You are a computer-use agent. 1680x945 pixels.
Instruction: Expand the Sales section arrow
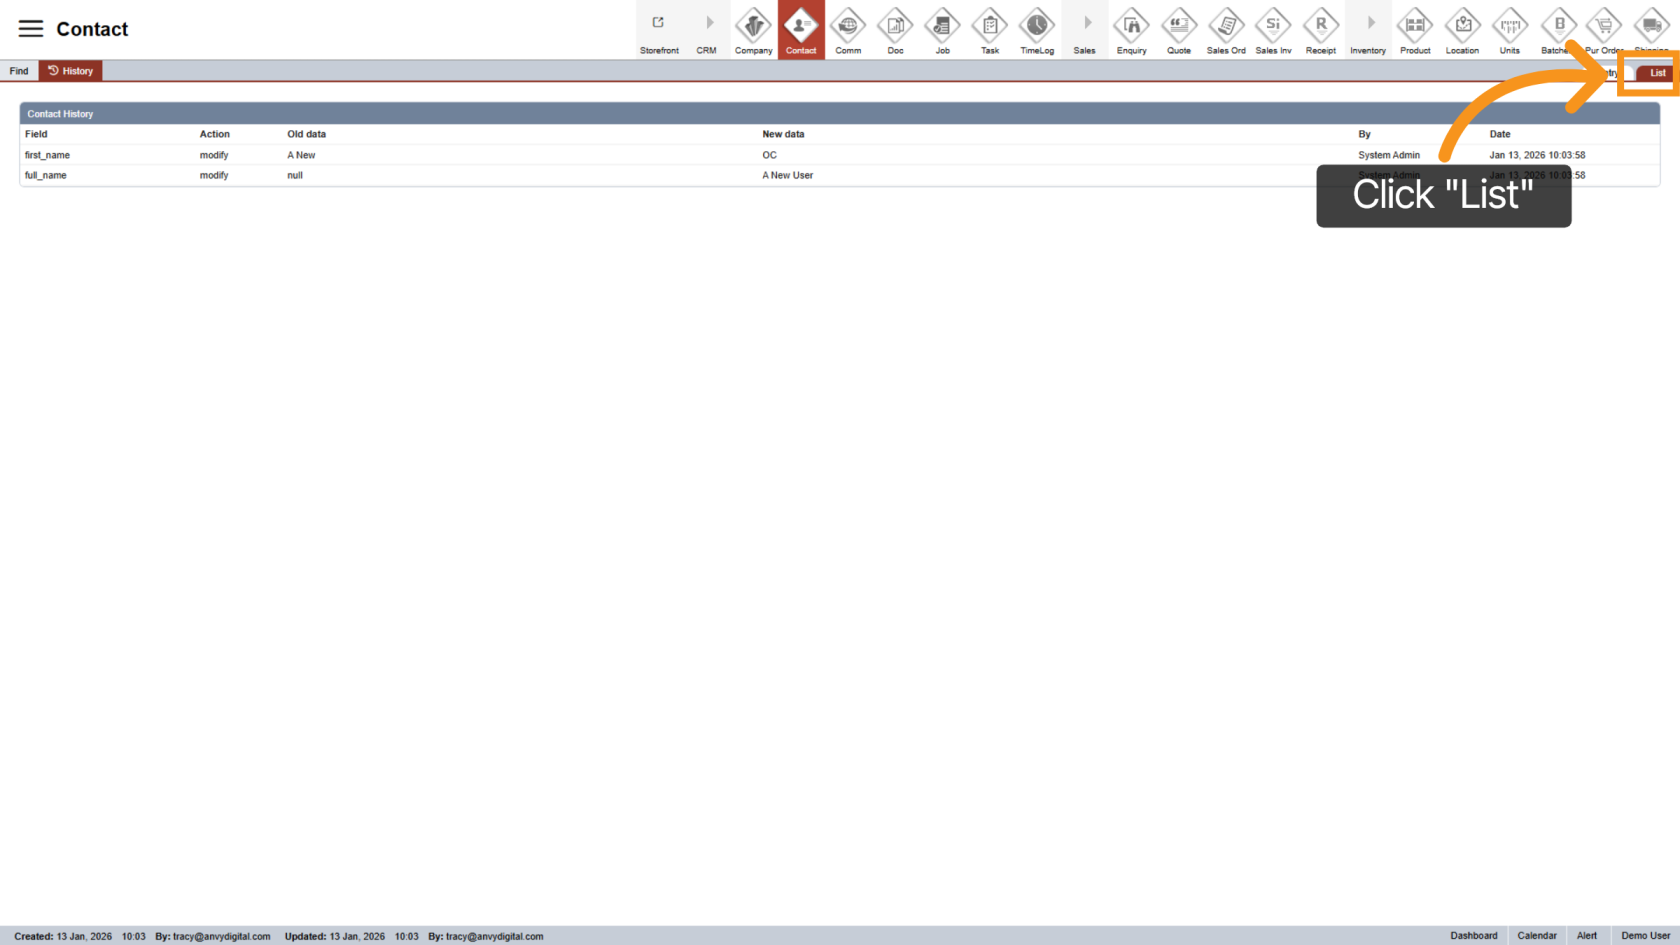pos(1085,22)
